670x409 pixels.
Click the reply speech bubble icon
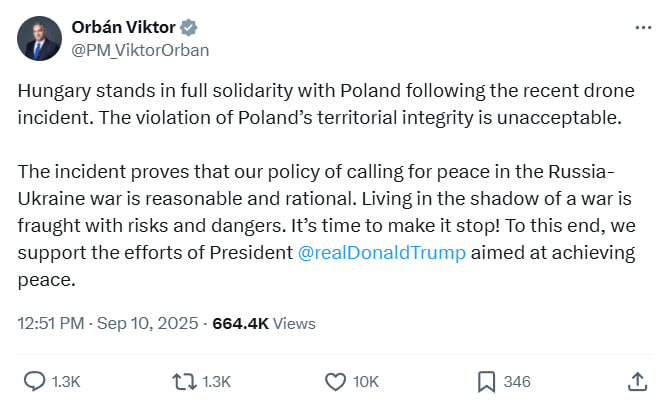tap(34, 381)
